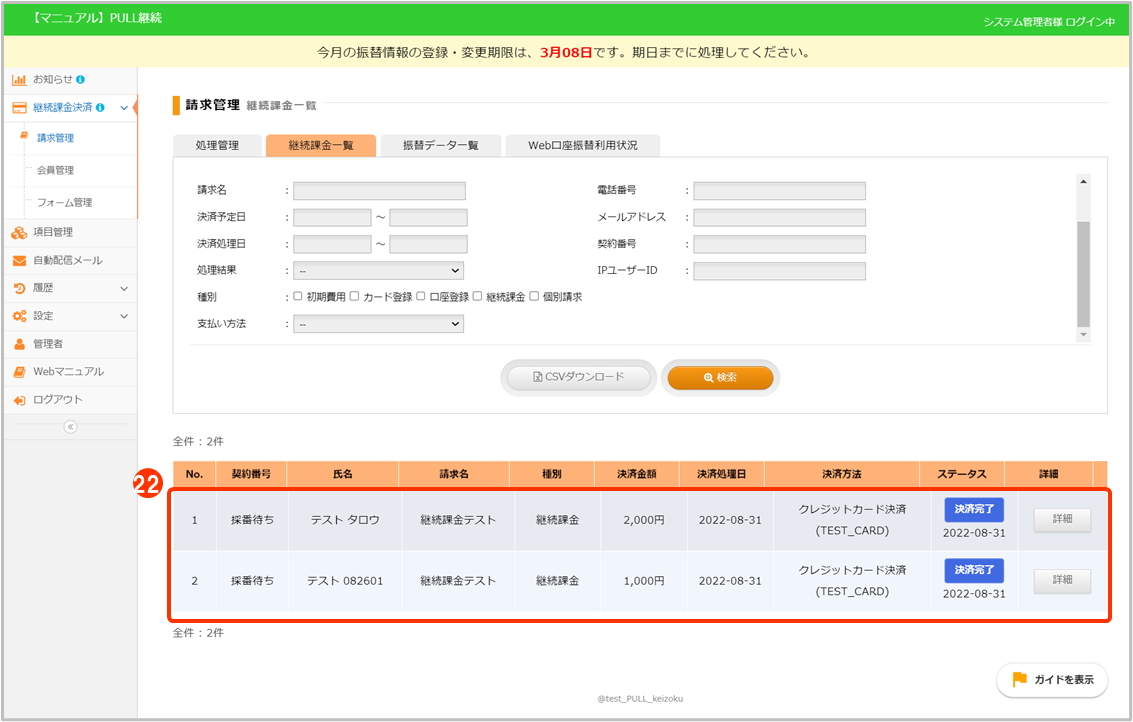
Task: Click the ログアウト exit icon
Action: [19, 400]
